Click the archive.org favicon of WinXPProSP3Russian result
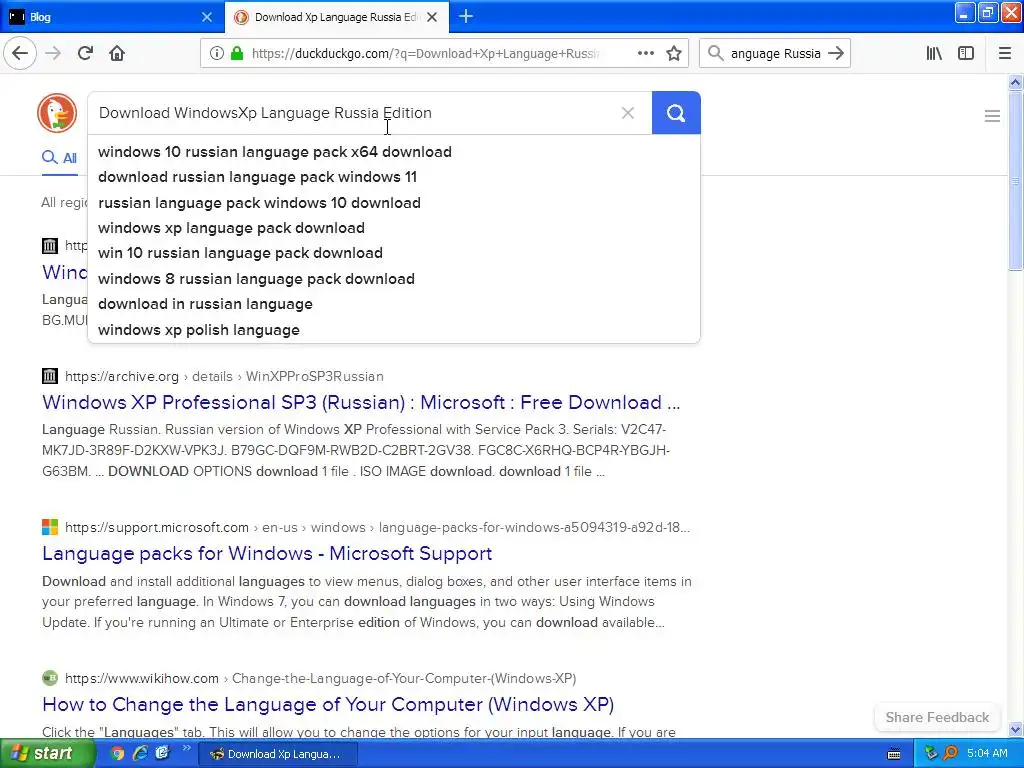Screen dimensions: 1024x768 click(50, 376)
